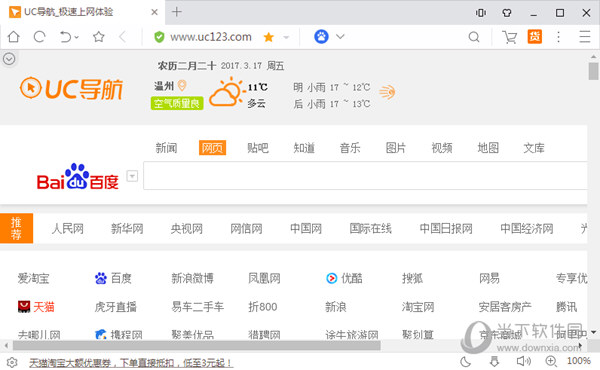Open the 人民网 link
The width and height of the screenshot is (600, 370).
pyautogui.click(x=67, y=228)
